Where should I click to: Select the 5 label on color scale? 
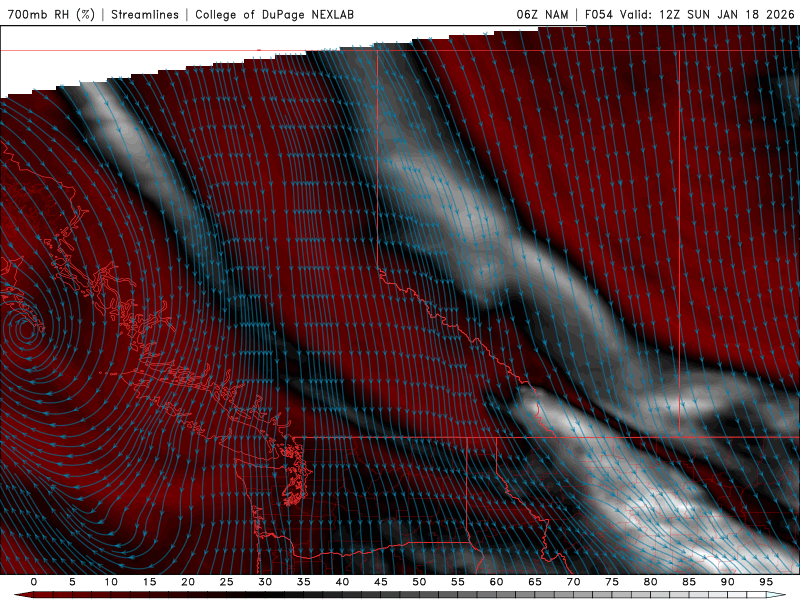72,582
